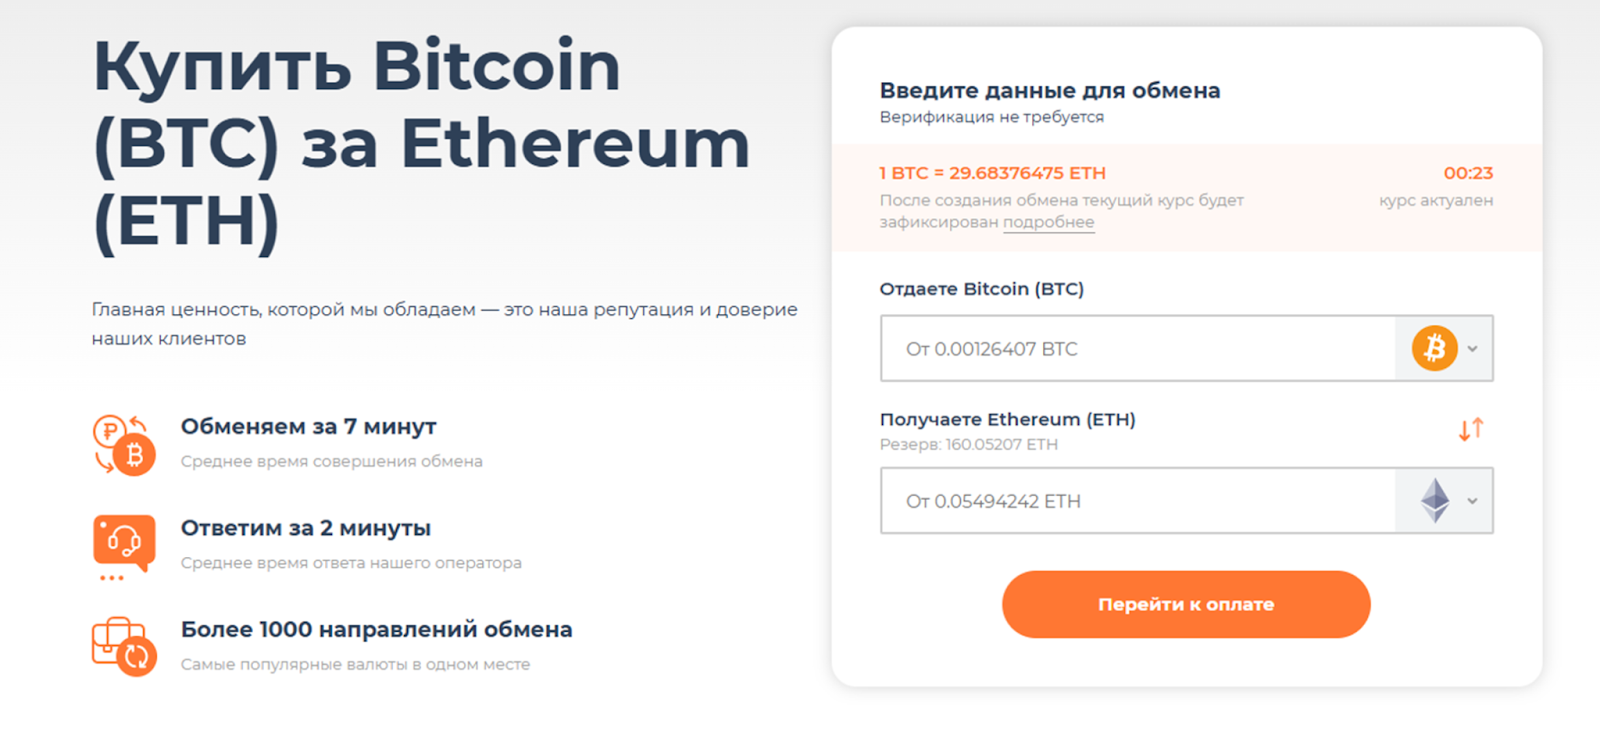This screenshot has width=1600, height=732.
Task: Click the 'Перейти к оплате' button
Action: [x=1186, y=604]
